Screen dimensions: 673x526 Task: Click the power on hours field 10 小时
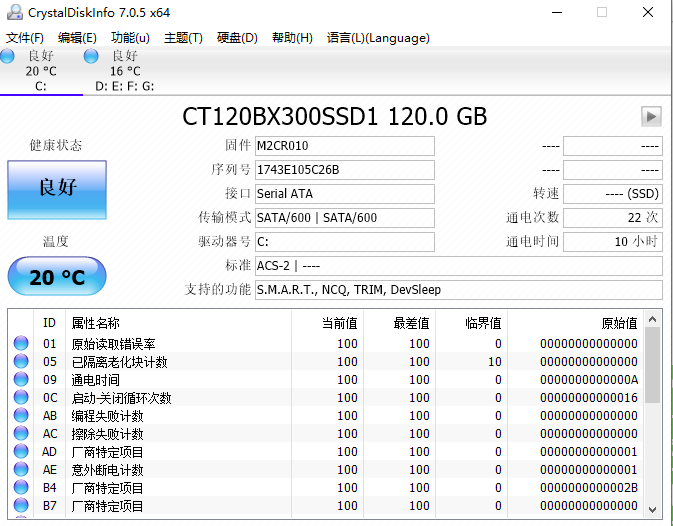(613, 242)
